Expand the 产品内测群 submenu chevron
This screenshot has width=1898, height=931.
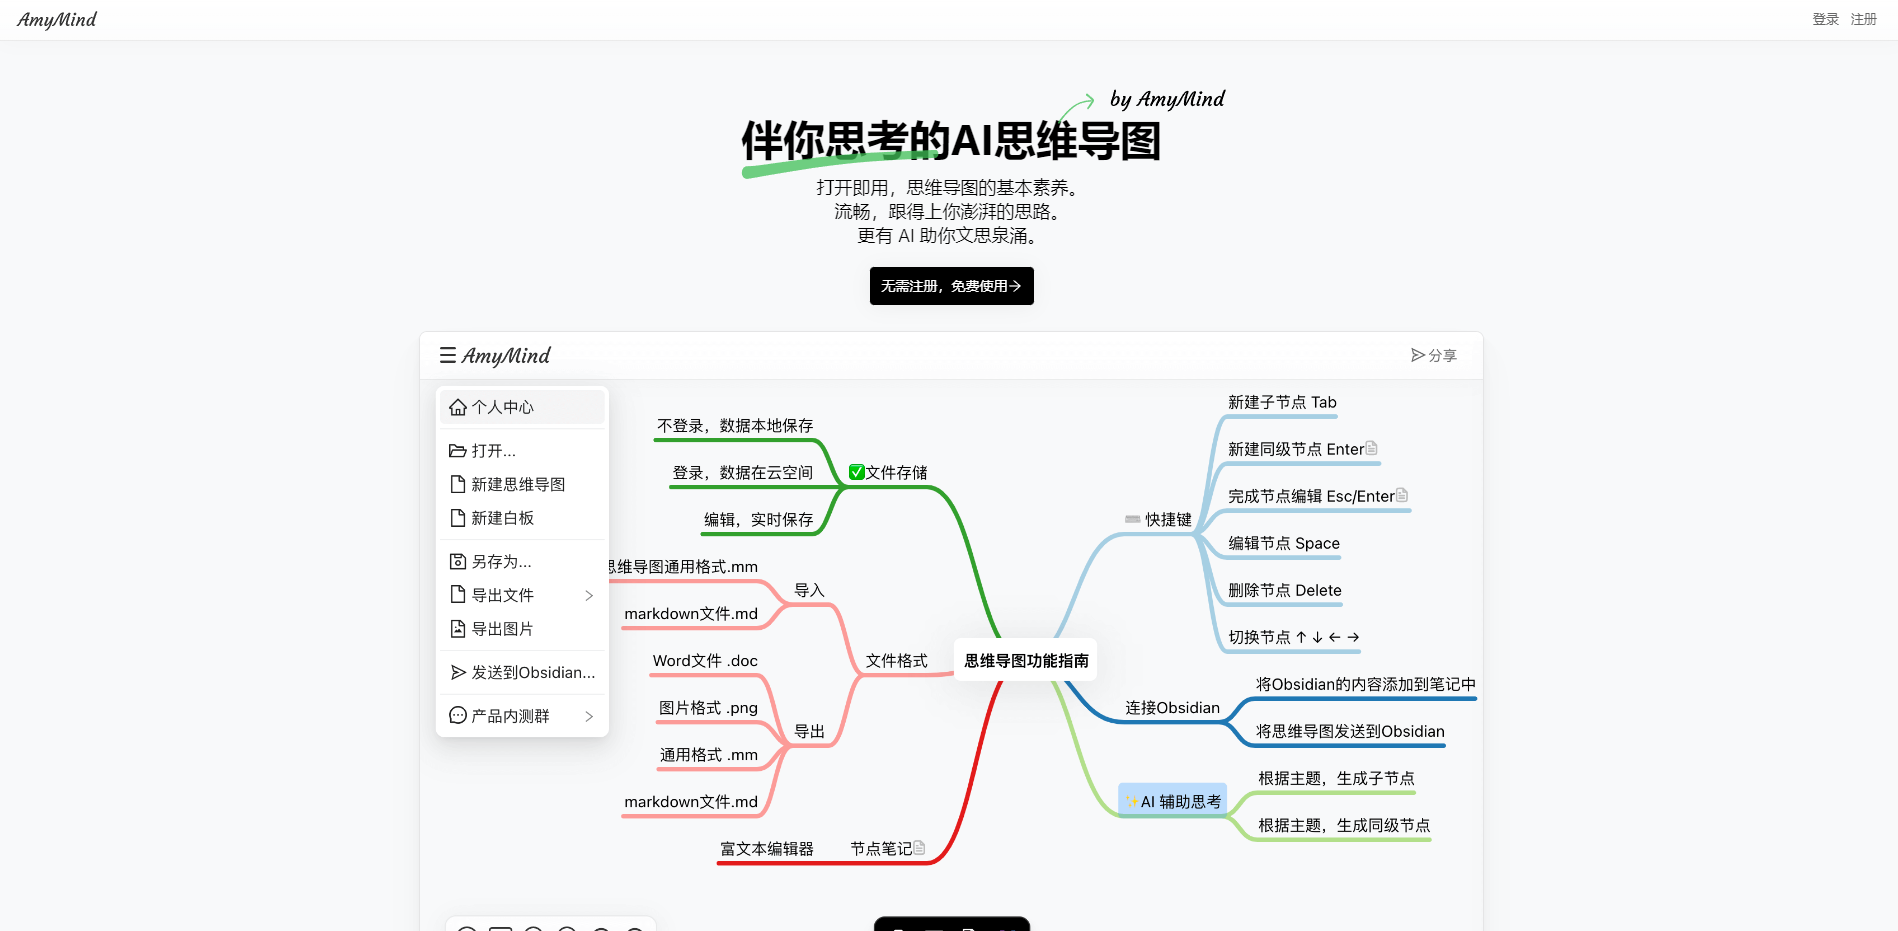tap(589, 717)
